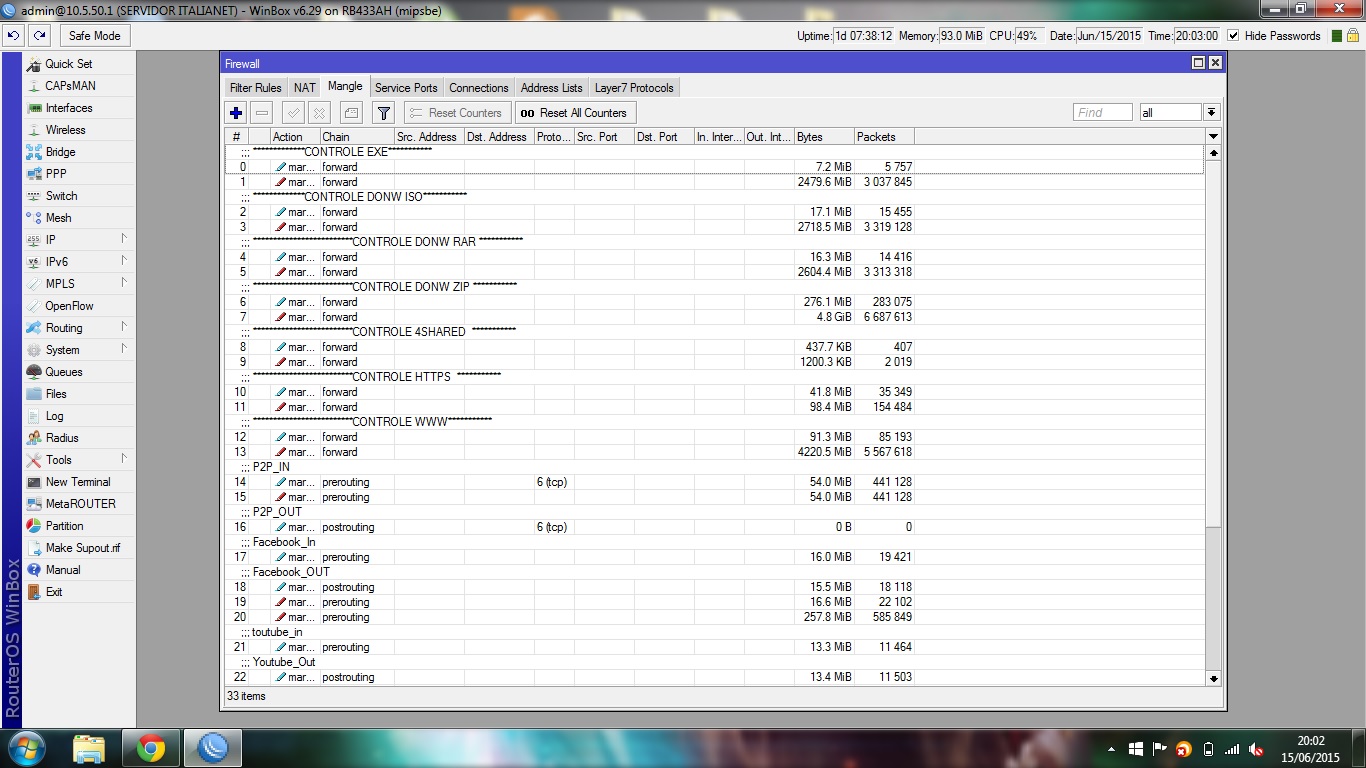Screen dimensions: 1366x768
Task: Open the Address Lists tab
Action: [551, 88]
